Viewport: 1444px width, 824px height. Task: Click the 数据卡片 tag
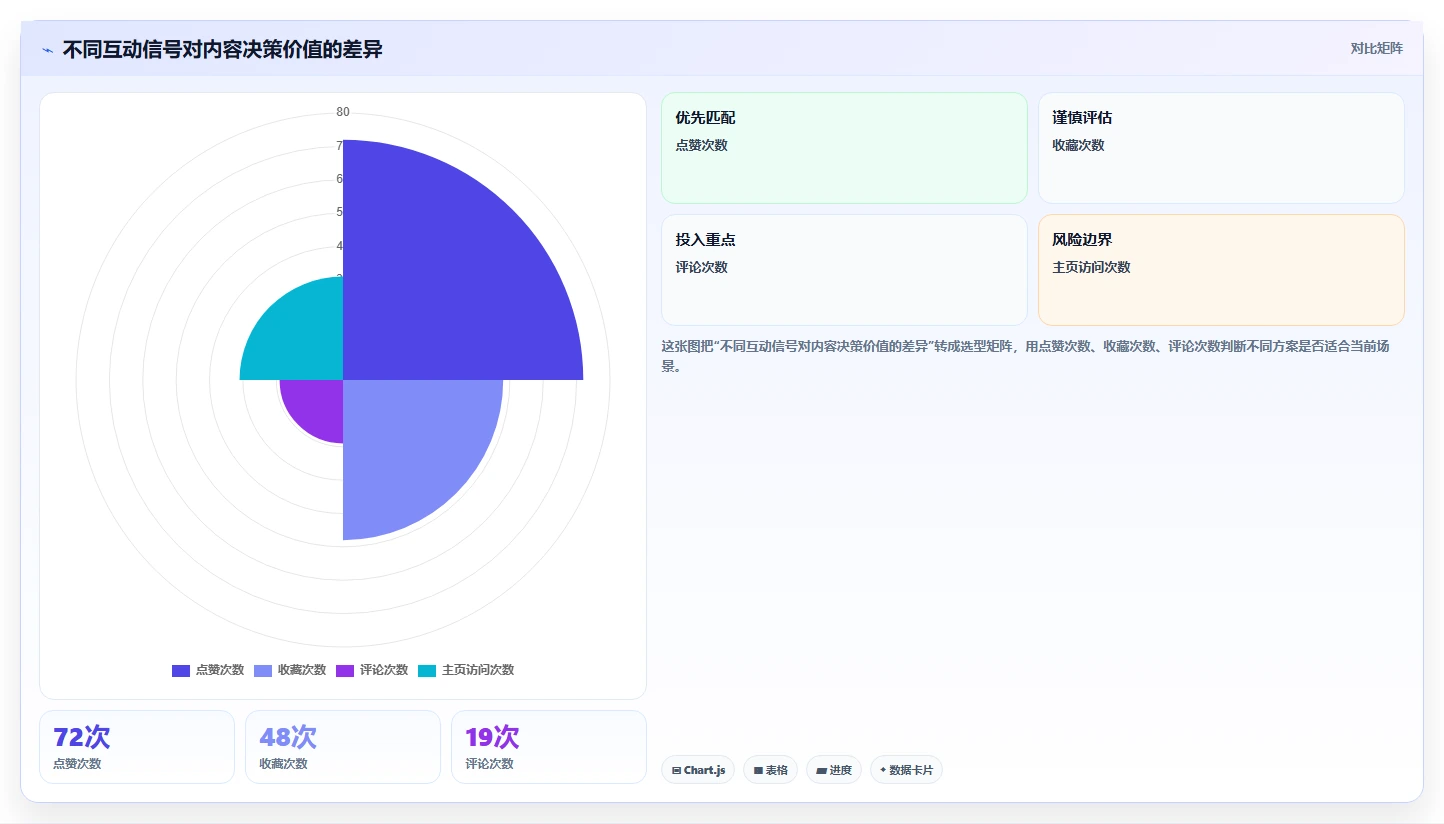pos(906,770)
